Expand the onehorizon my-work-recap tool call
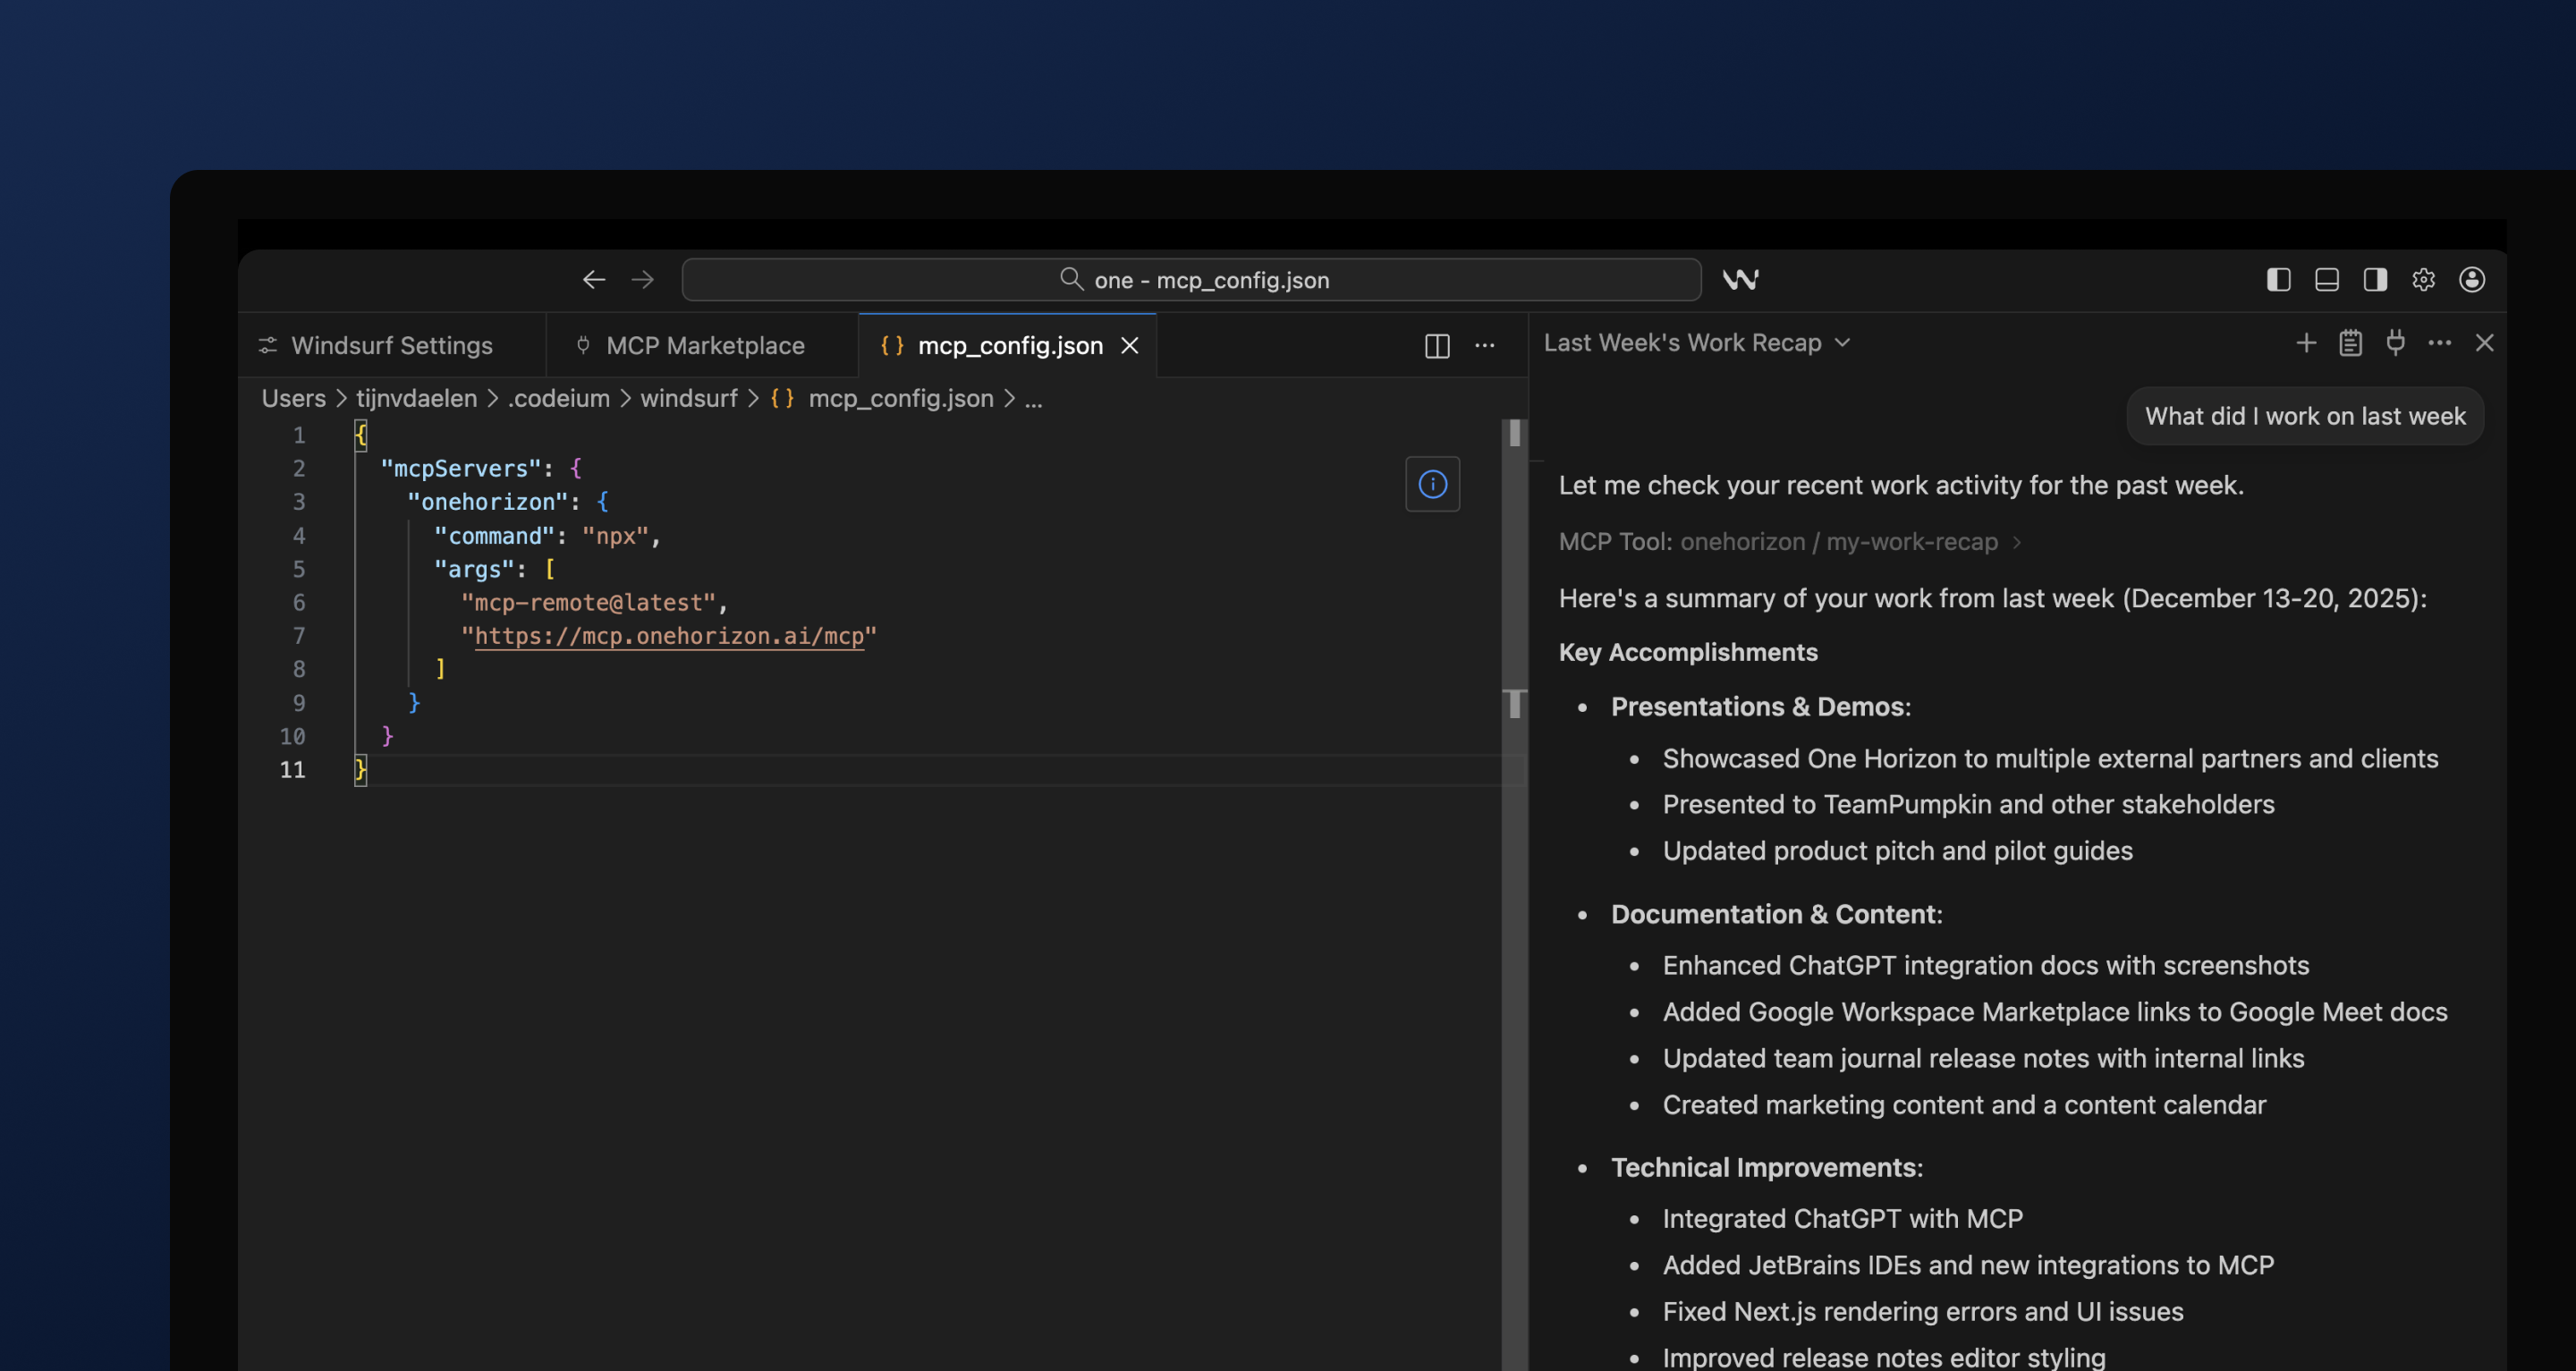 coord(1790,542)
